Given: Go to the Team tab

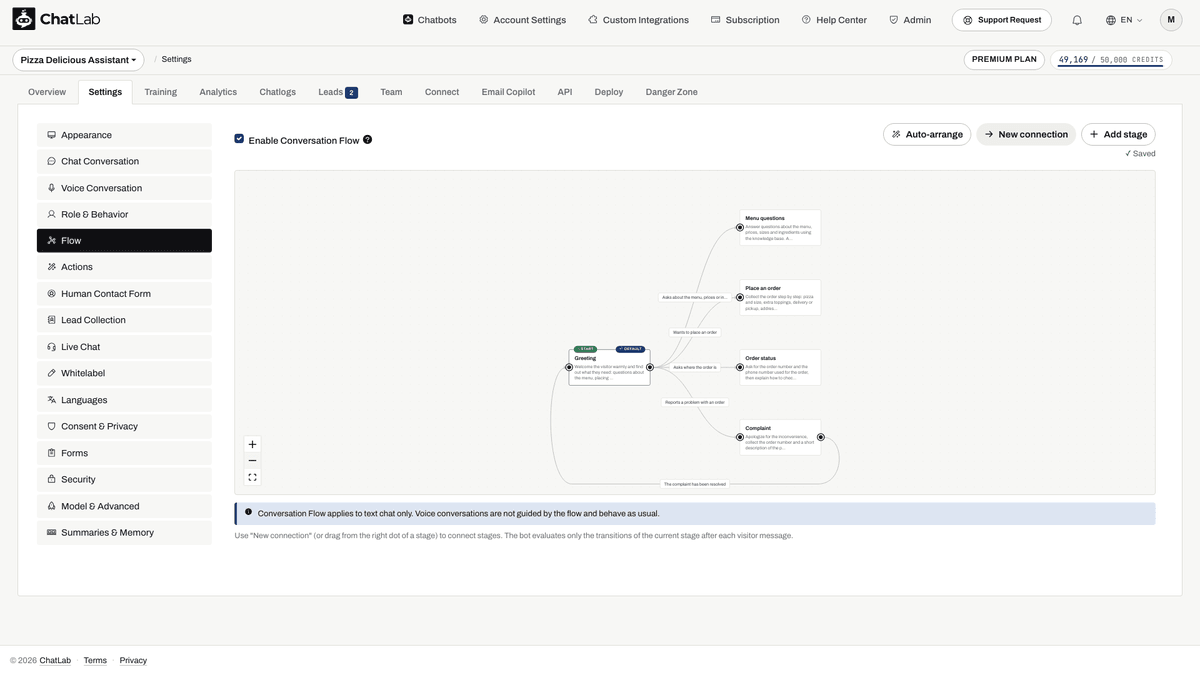Looking at the screenshot, I should click(x=391, y=92).
